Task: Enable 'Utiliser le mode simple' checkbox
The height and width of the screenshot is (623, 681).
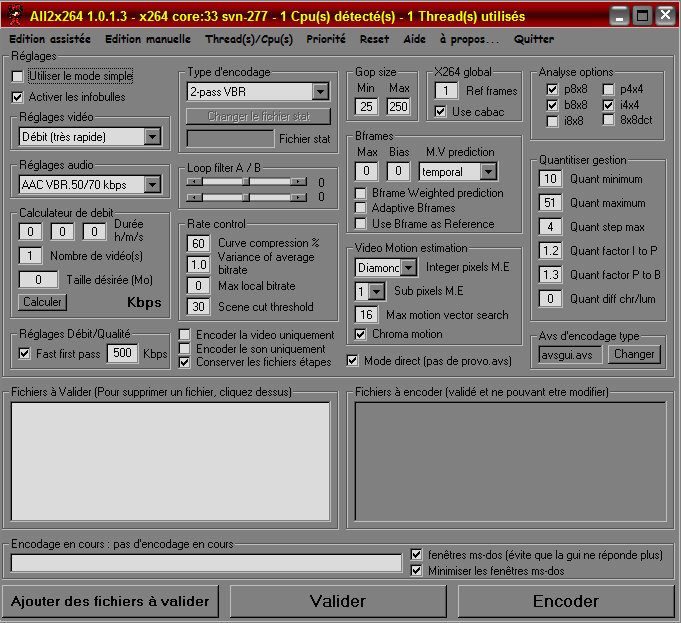Action: pos(17,76)
